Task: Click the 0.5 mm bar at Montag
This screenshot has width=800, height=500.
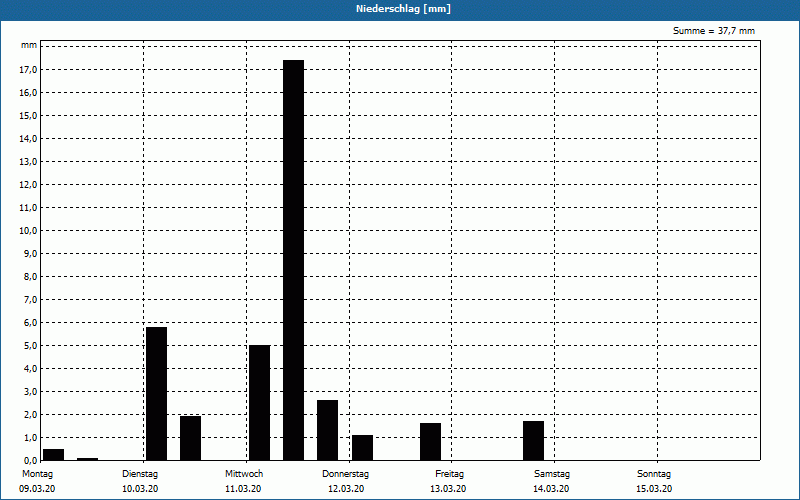Action: tap(54, 455)
